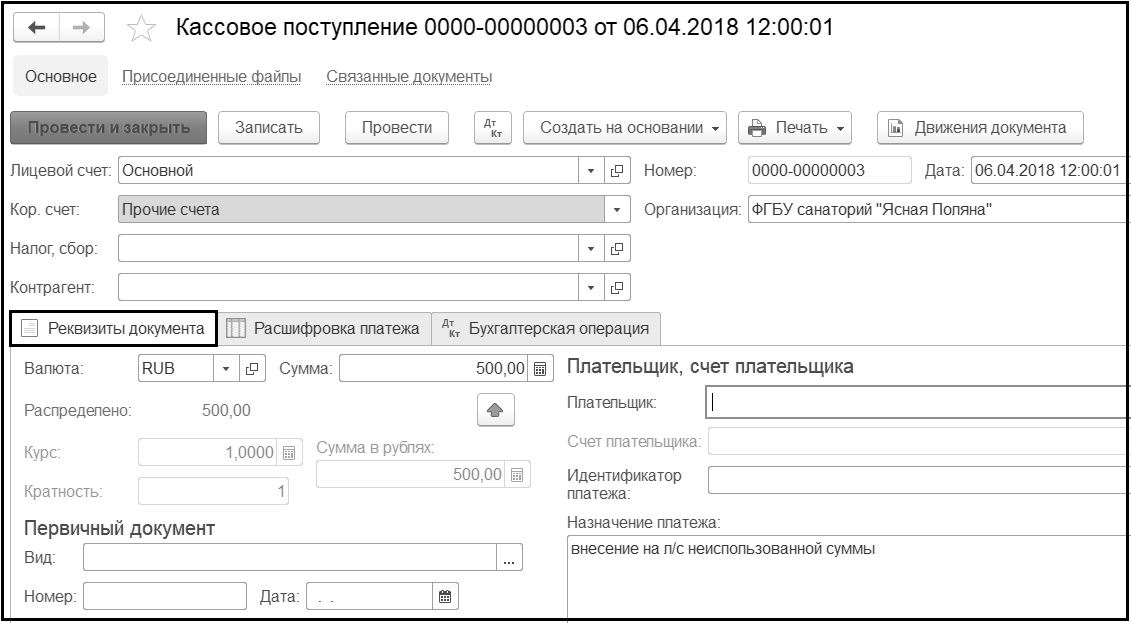This screenshot has width=1131, height=623.
Task: Click the up arrow distribution button
Action: click(496, 410)
